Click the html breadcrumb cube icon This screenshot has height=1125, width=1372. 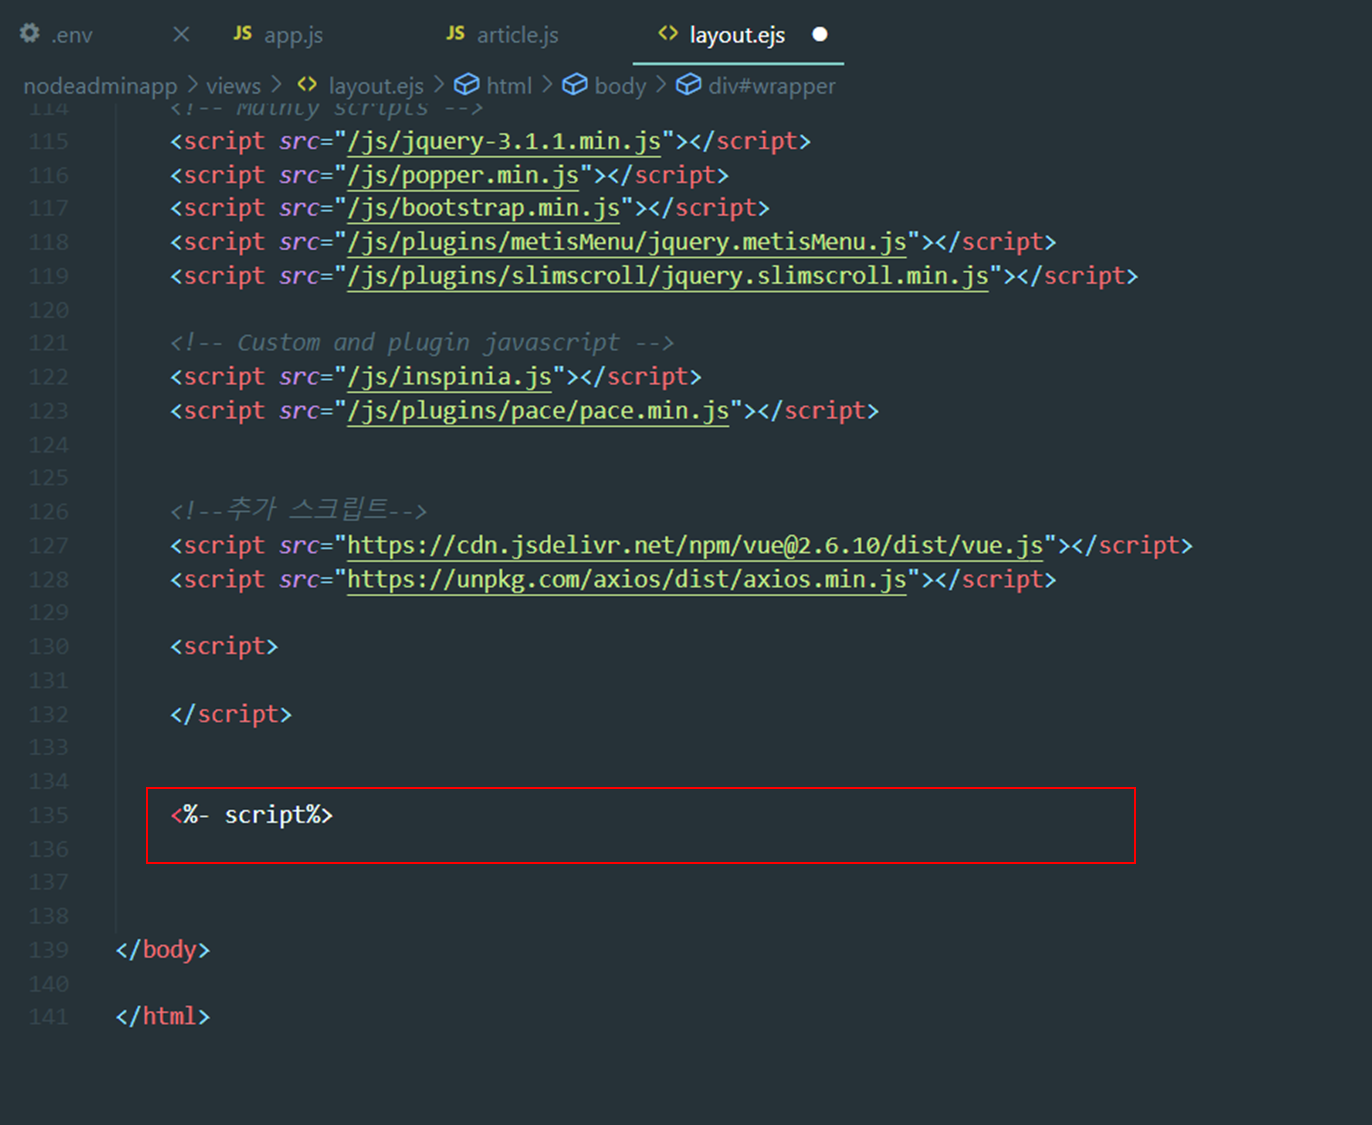click(x=467, y=85)
